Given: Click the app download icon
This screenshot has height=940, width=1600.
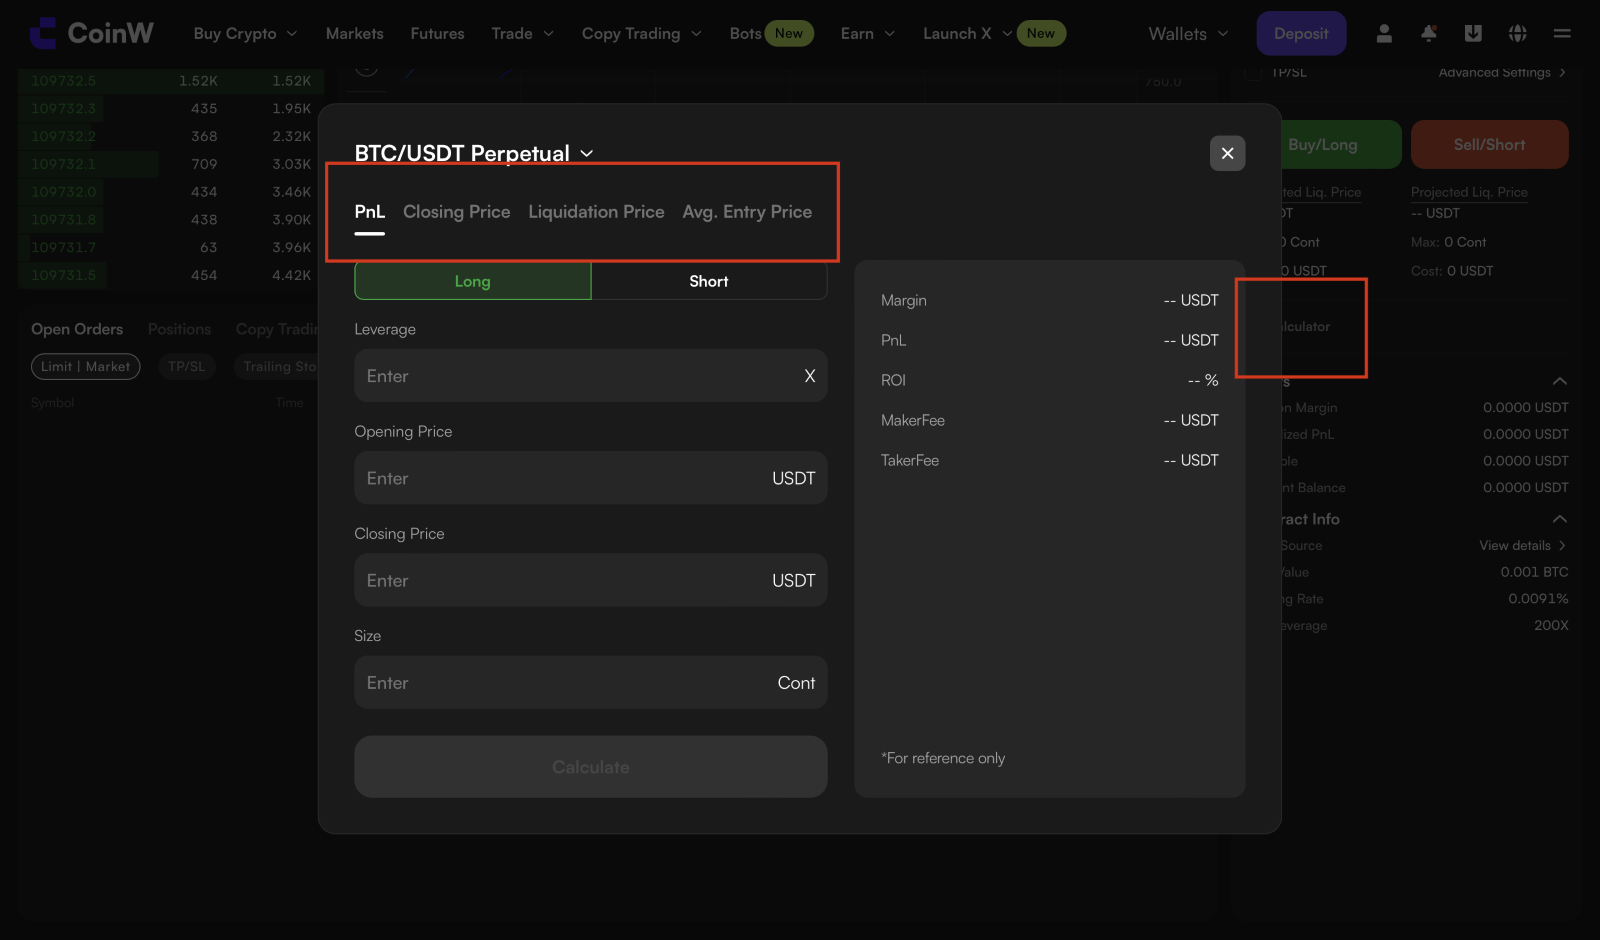Looking at the screenshot, I should [x=1473, y=34].
